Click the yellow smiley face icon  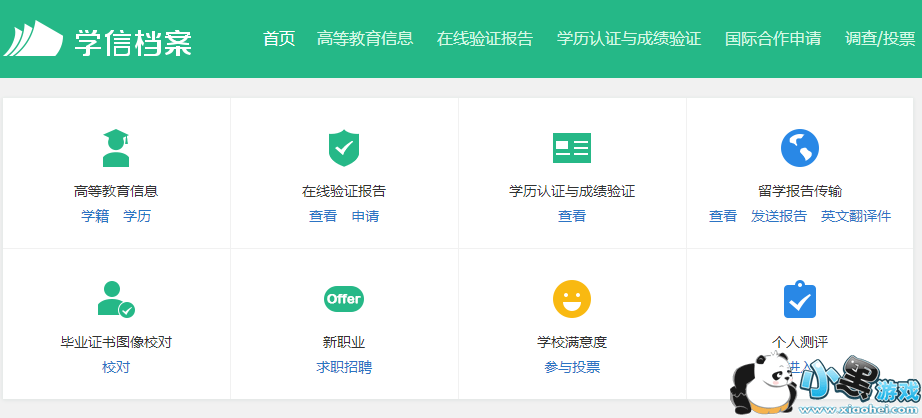pos(572,299)
